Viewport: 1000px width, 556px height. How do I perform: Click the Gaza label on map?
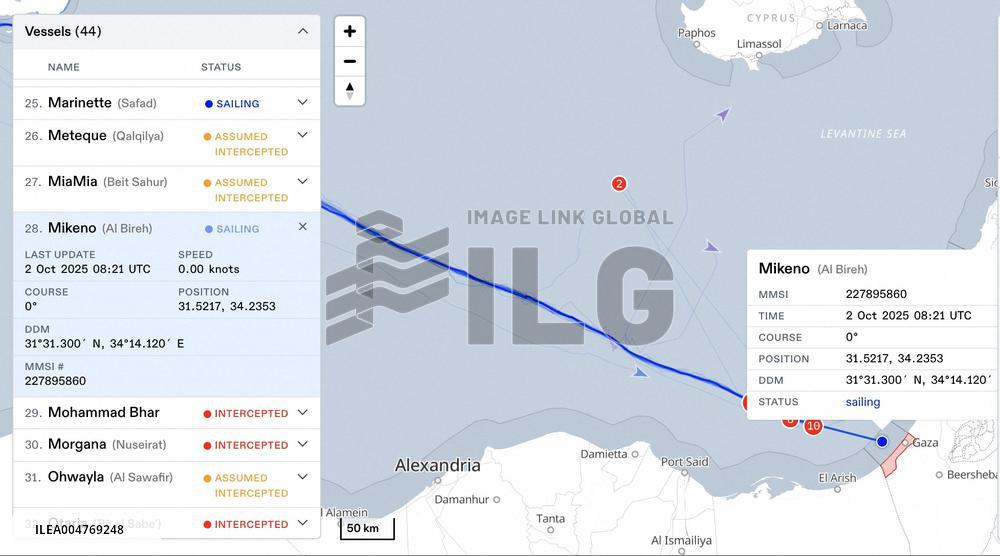coord(925,443)
